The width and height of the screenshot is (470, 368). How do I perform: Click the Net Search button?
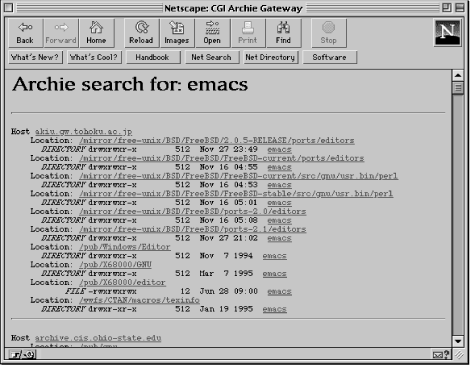(x=212, y=57)
